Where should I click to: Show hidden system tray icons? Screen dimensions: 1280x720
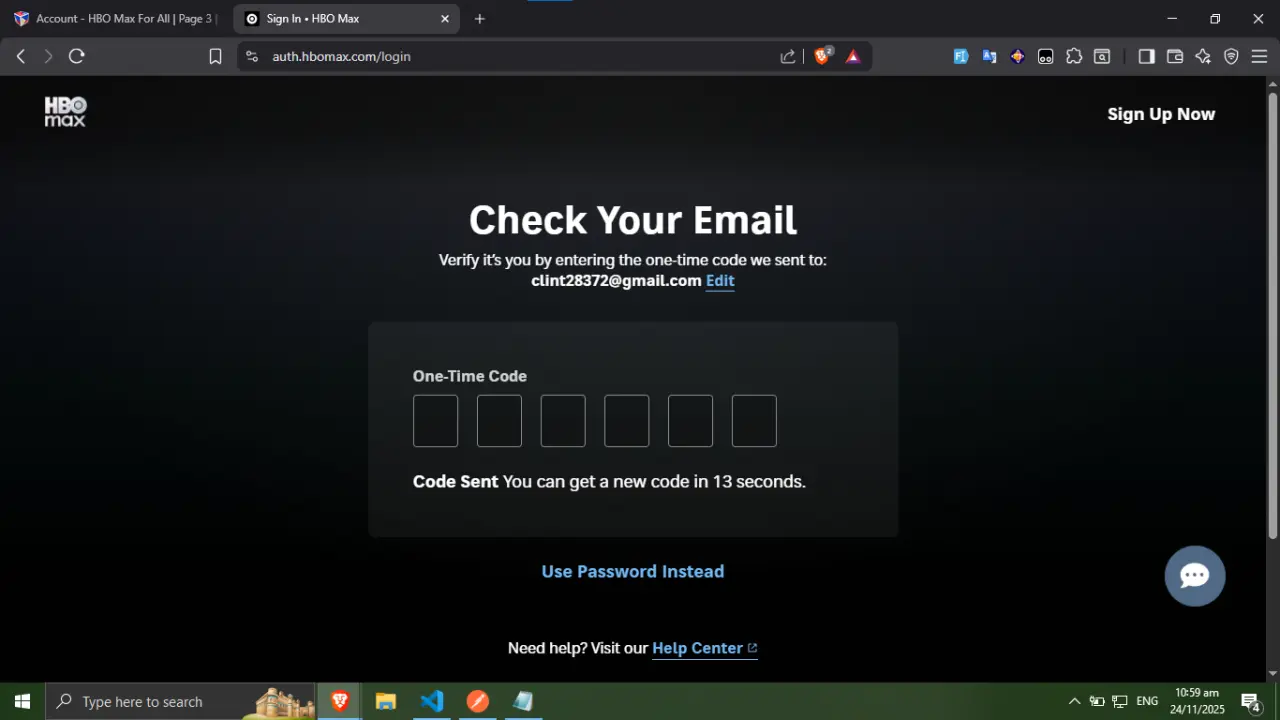[1074, 701]
